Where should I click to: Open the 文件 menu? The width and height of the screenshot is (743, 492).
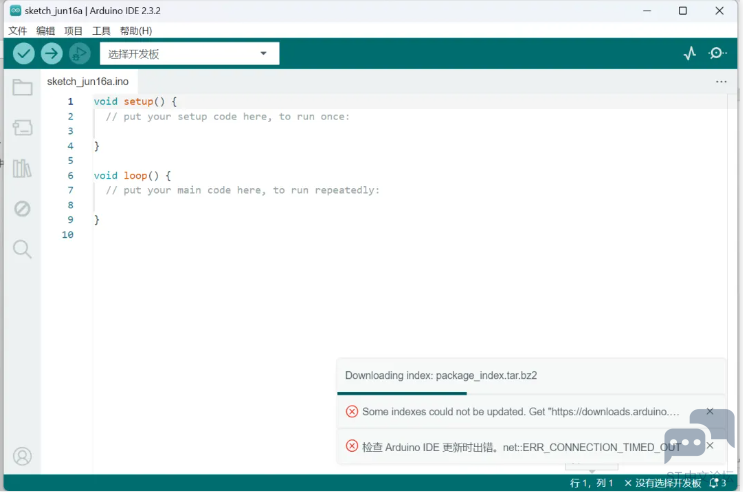(18, 31)
